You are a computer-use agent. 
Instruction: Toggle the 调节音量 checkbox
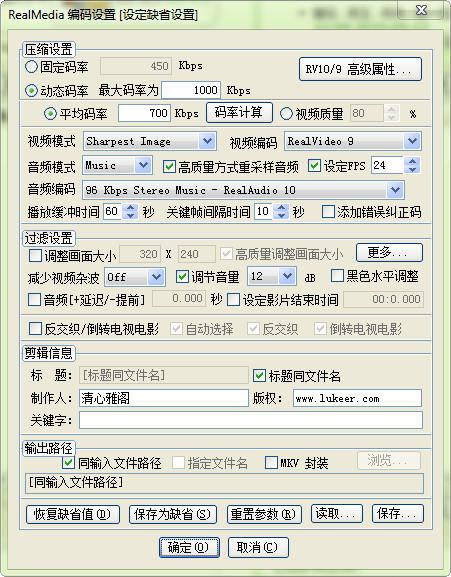(x=182, y=276)
